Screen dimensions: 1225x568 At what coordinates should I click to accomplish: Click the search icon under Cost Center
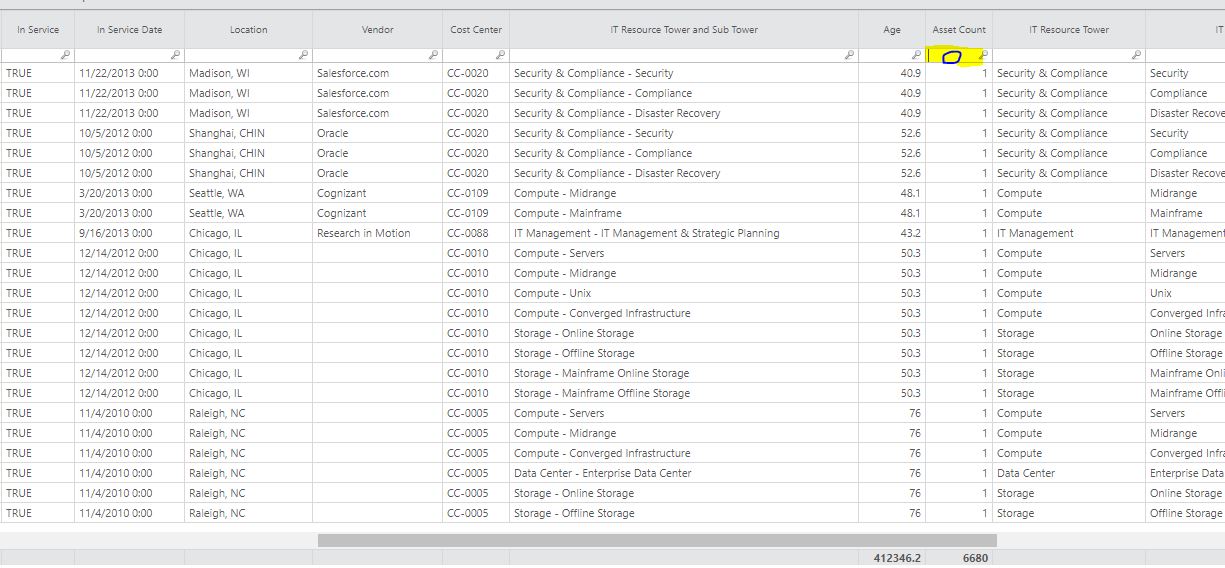(x=501, y=55)
